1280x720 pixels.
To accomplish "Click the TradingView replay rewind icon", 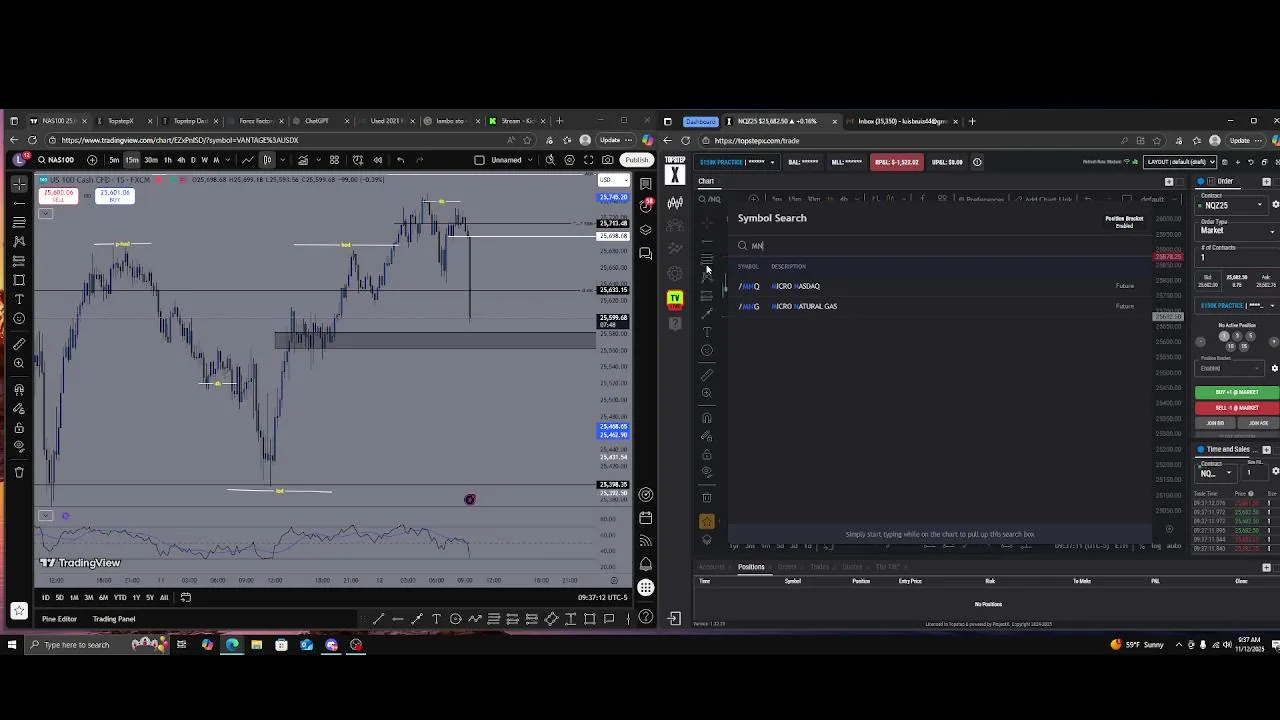I will (x=378, y=160).
